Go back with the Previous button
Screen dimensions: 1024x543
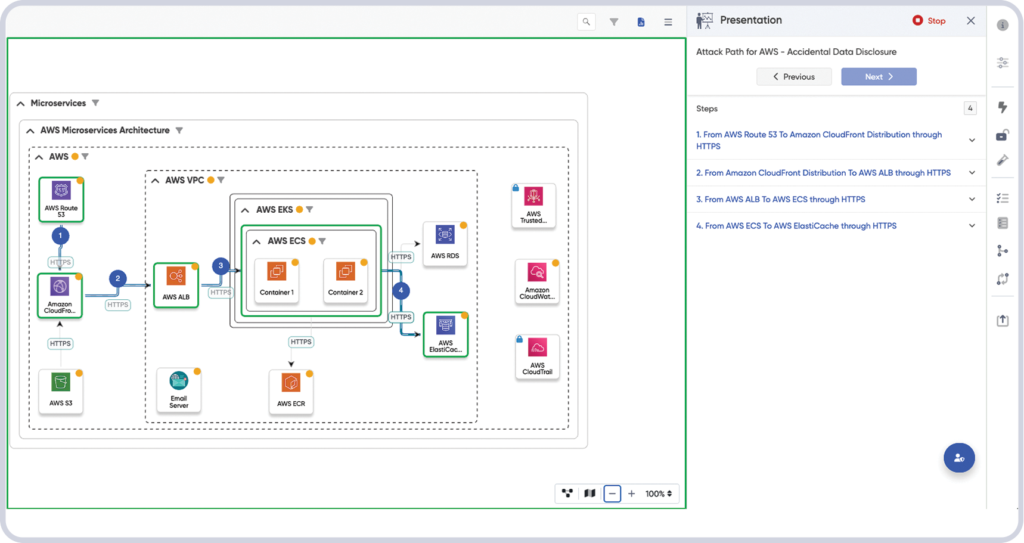[792, 76]
